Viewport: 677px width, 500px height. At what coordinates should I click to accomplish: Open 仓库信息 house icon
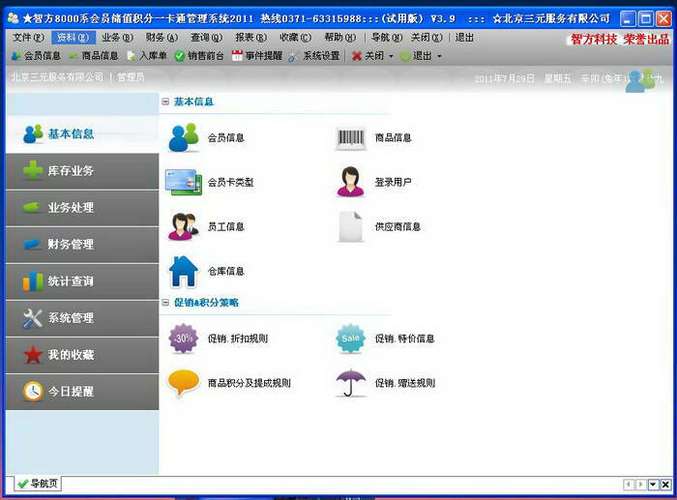pos(183,271)
